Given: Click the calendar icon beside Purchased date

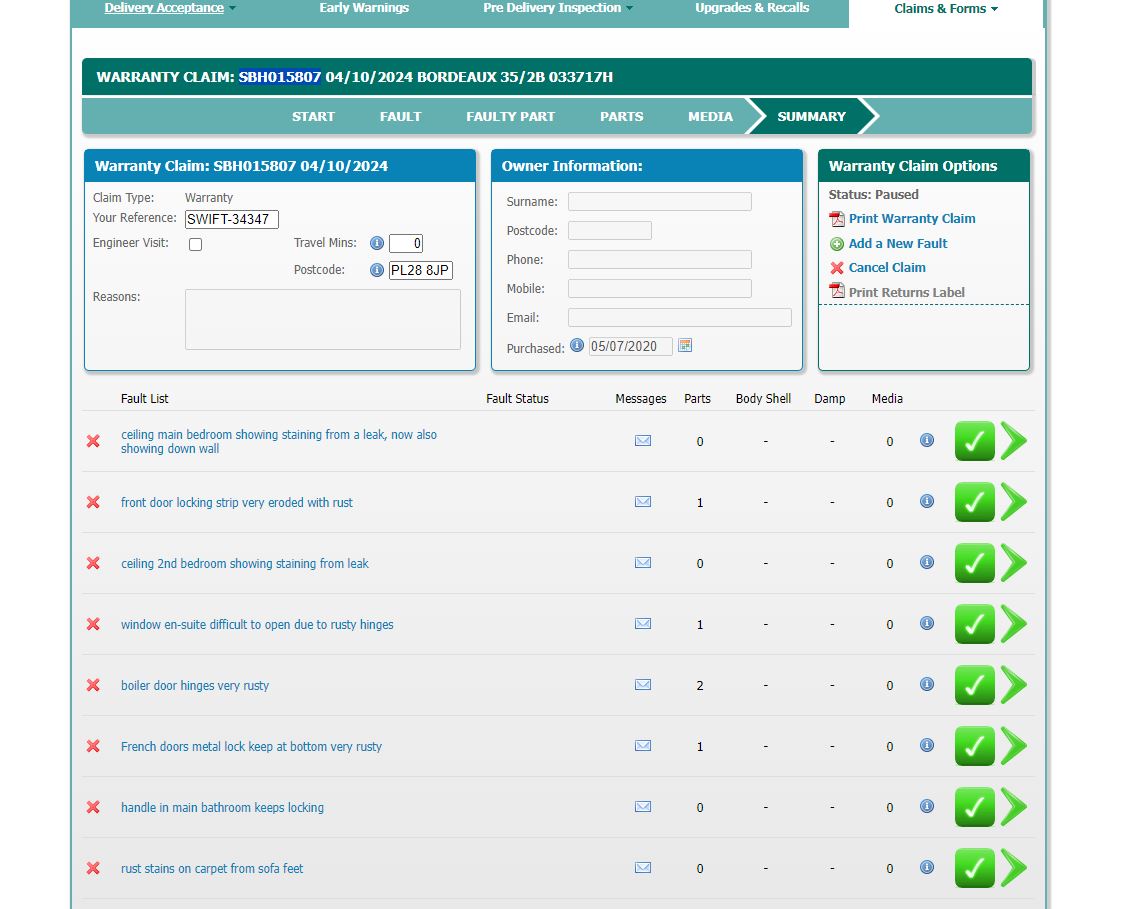Looking at the screenshot, I should (x=685, y=346).
